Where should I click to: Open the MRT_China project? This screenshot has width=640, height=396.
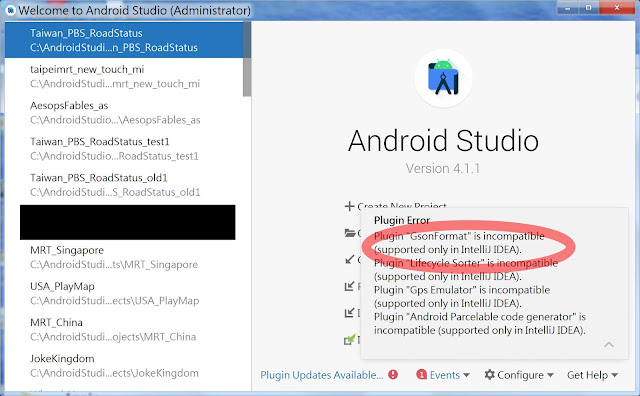124,329
